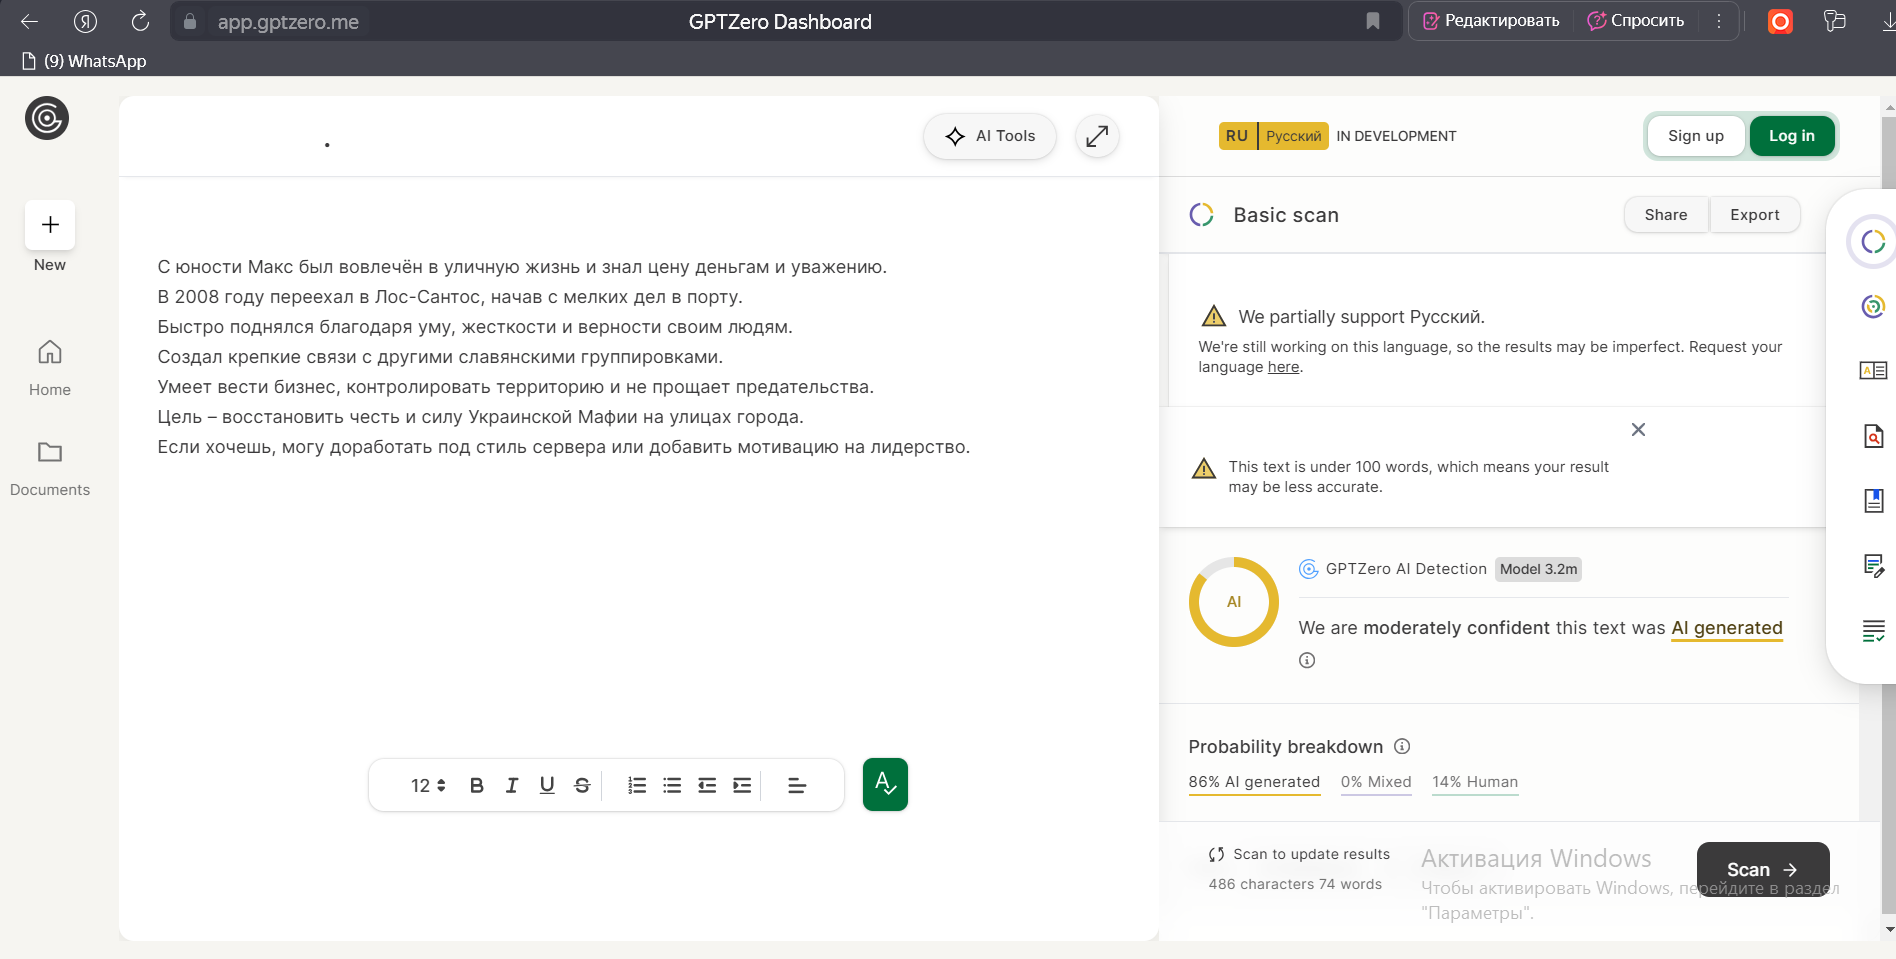Viewport: 1896px width, 959px height.
Task: Click Спросить assistant in browser toolbar
Action: click(1637, 21)
